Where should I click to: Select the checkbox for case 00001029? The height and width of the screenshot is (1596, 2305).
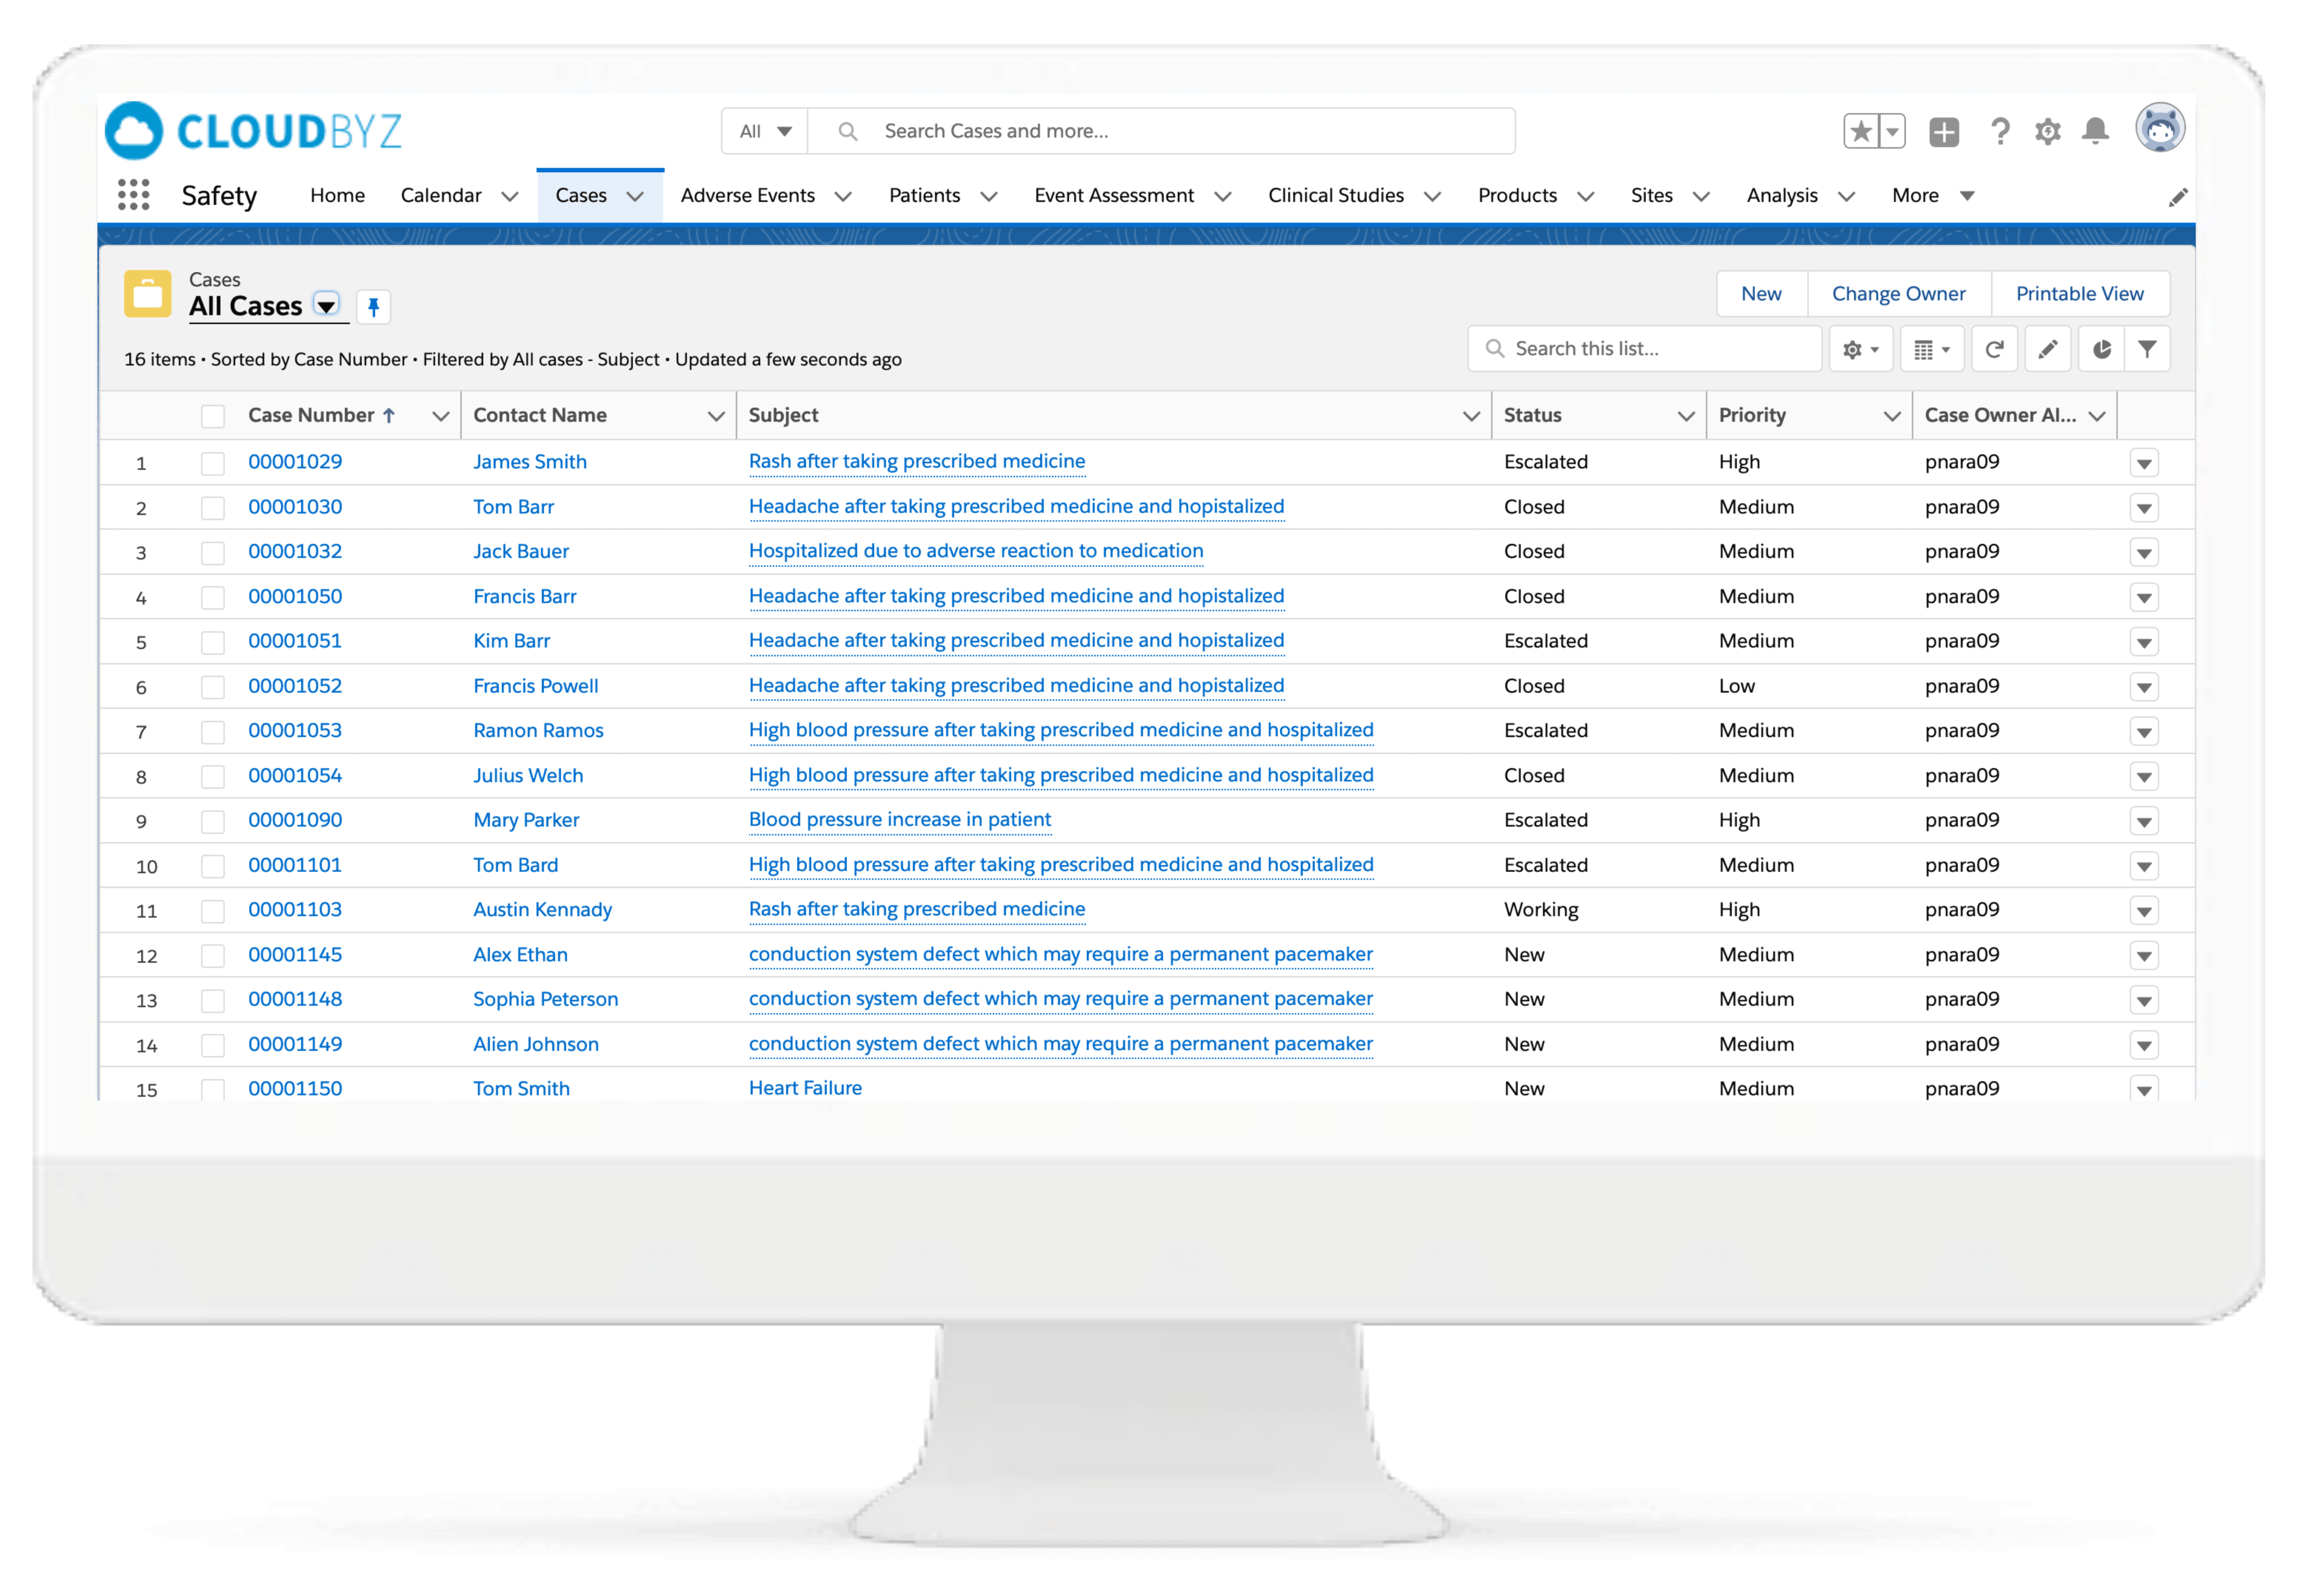[213, 463]
